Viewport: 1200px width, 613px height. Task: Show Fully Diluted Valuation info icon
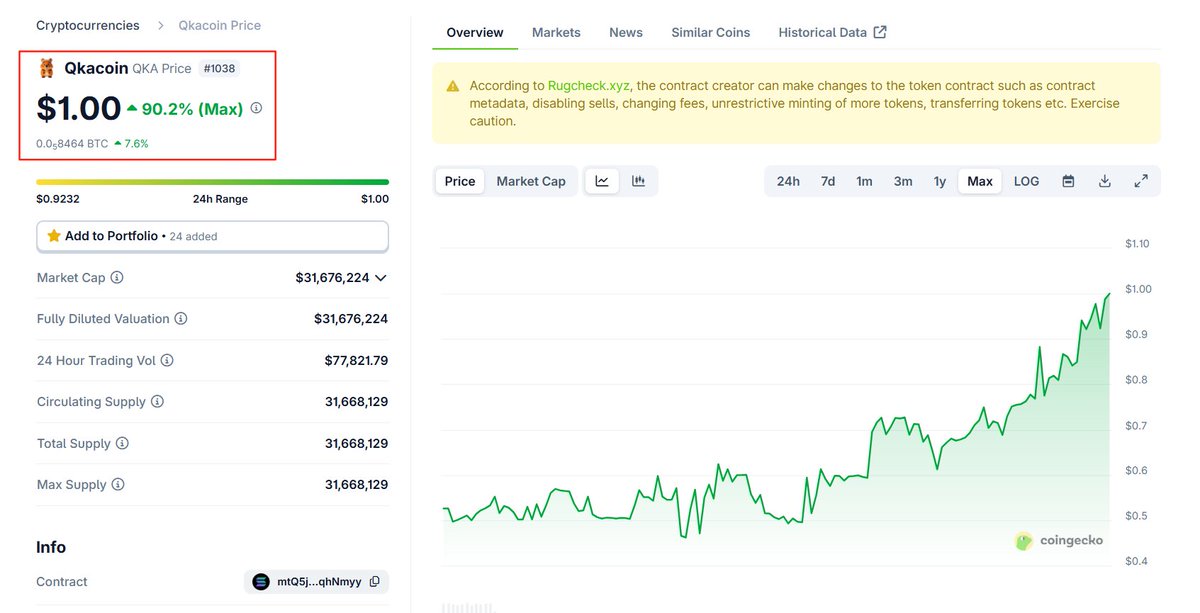tap(181, 319)
